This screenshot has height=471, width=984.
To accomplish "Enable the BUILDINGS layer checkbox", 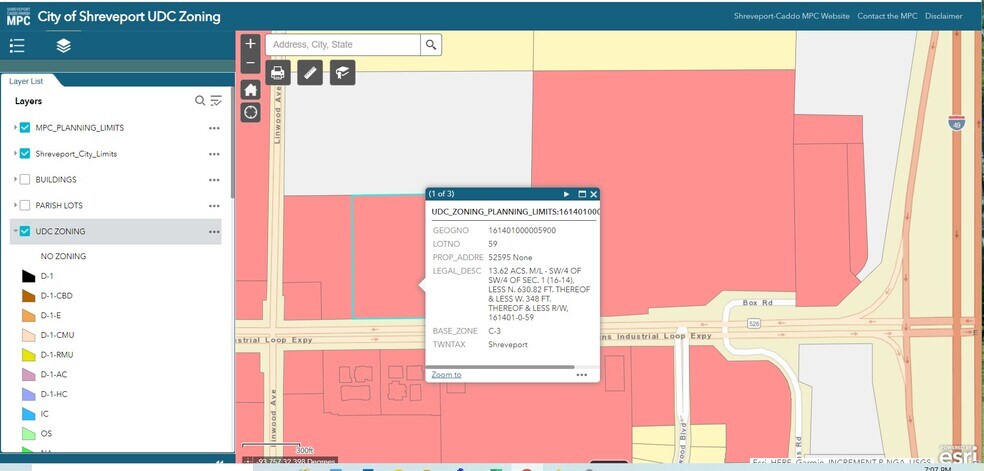I will tap(25, 180).
